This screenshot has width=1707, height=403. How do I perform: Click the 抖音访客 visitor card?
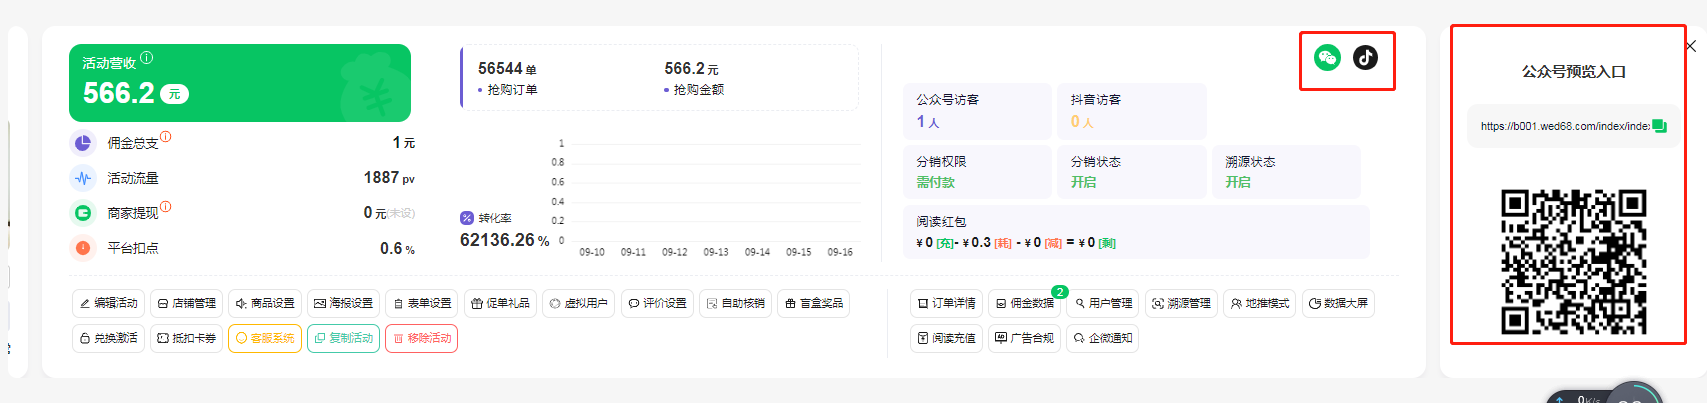tap(1132, 111)
